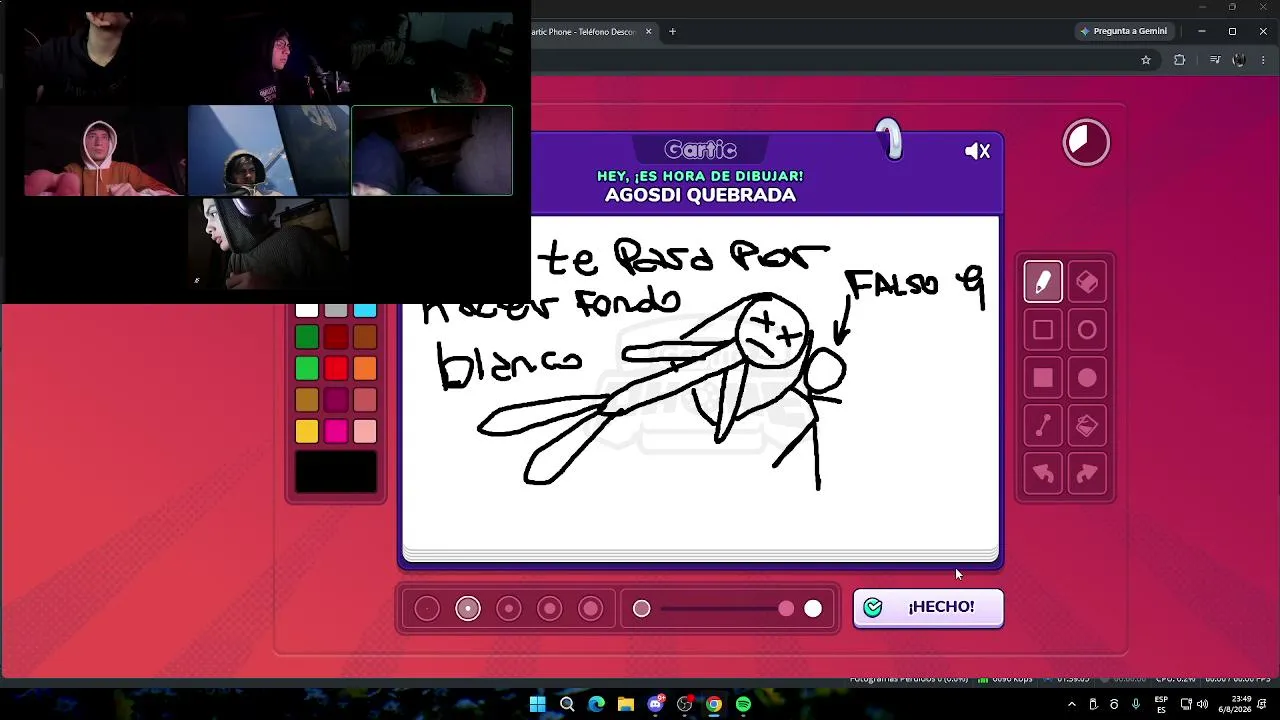Screen dimensions: 1280x720
Task: Pick the dark red color swatch
Action: [336, 337]
